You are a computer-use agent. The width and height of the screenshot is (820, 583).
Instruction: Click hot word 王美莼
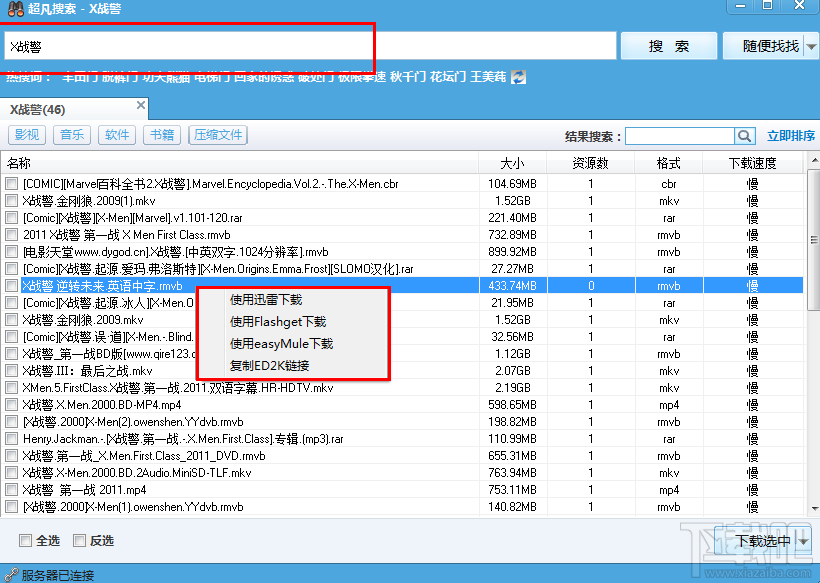click(488, 77)
